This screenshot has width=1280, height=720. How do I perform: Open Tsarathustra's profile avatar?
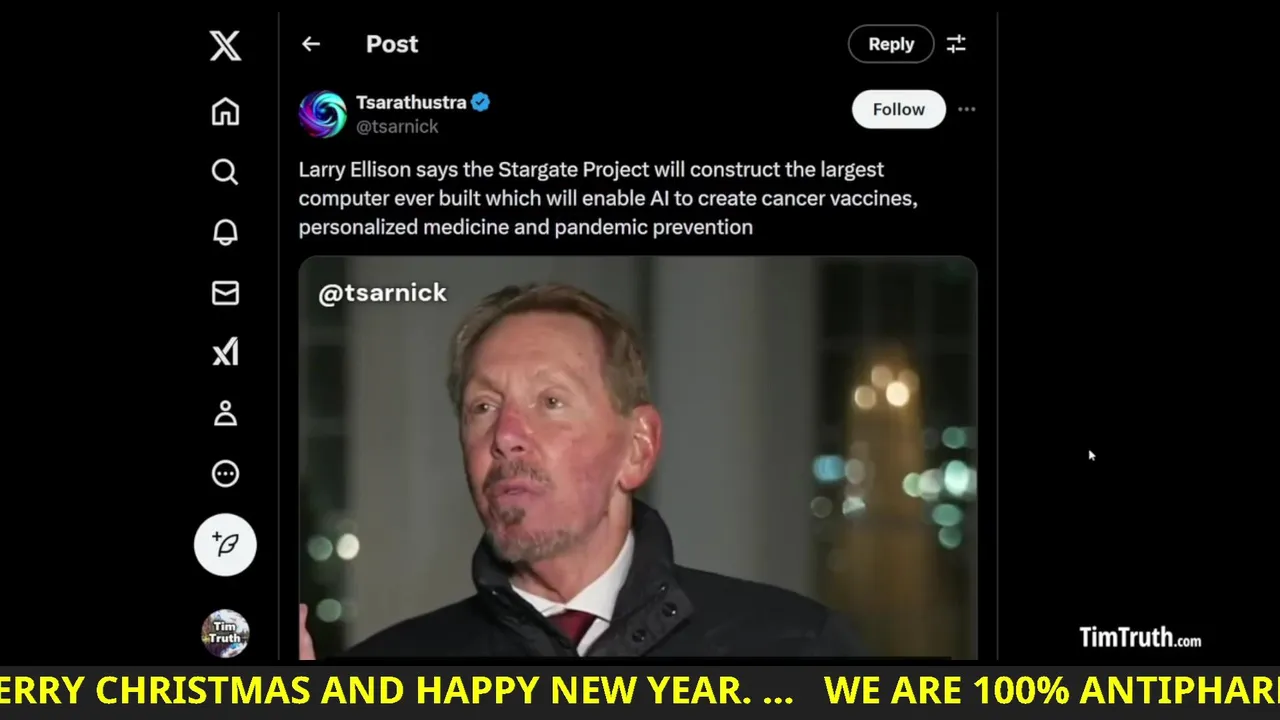tap(322, 114)
